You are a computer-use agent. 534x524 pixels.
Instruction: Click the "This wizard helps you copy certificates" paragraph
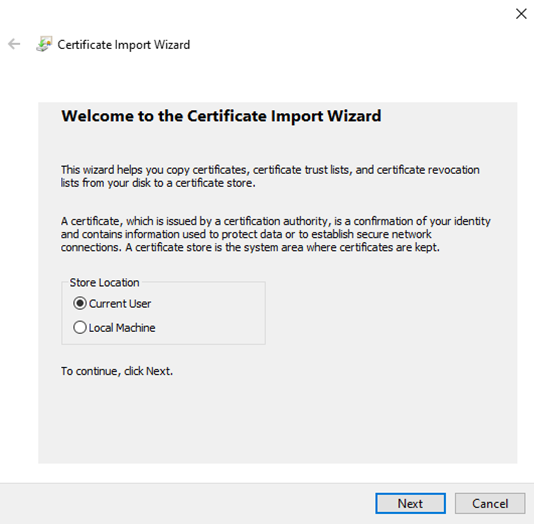pos(270,176)
